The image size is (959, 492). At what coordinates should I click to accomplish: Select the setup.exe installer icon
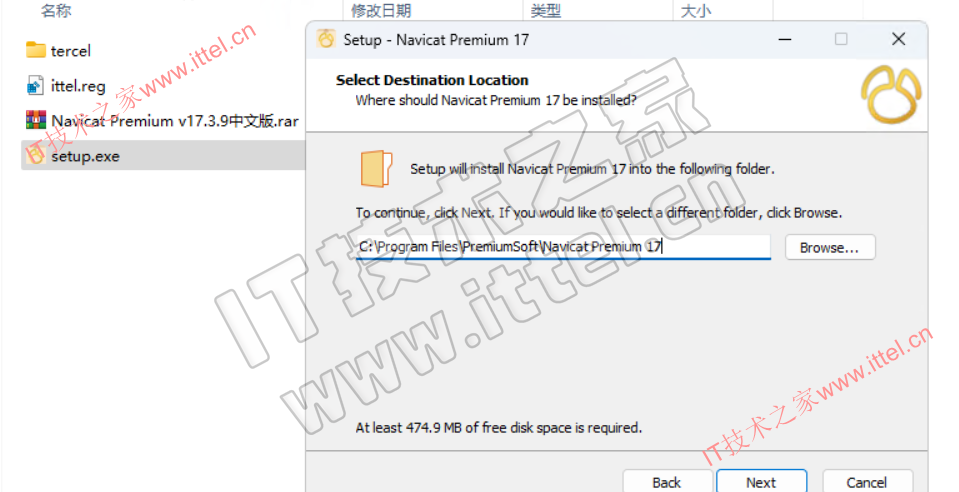(35, 155)
